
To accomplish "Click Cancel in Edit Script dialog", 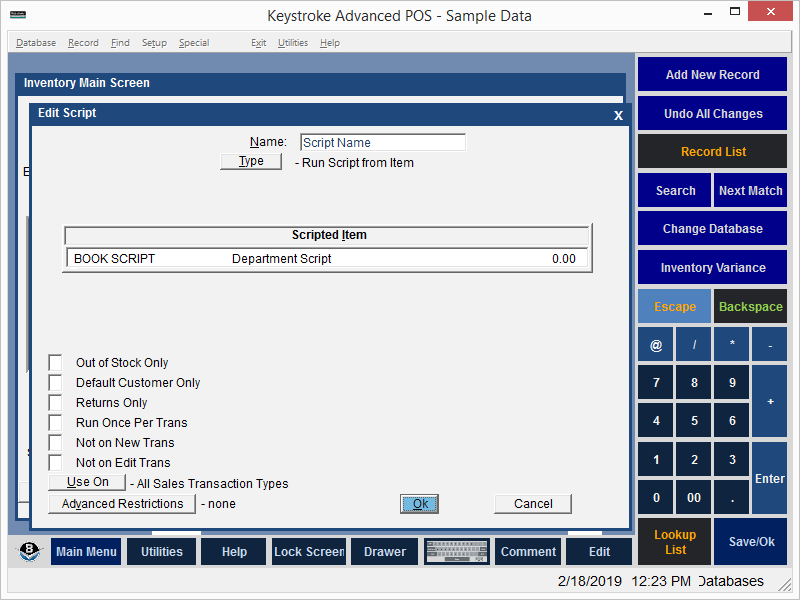I will click(532, 503).
